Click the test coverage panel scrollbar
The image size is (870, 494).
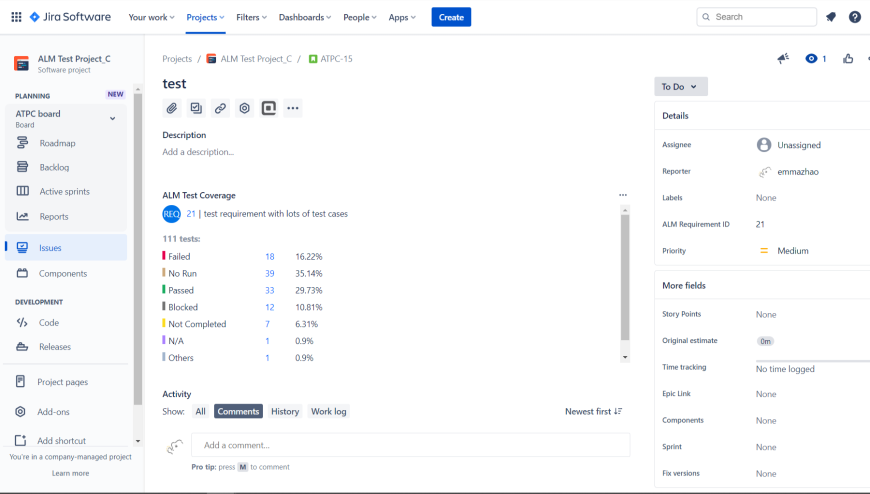(x=625, y=277)
